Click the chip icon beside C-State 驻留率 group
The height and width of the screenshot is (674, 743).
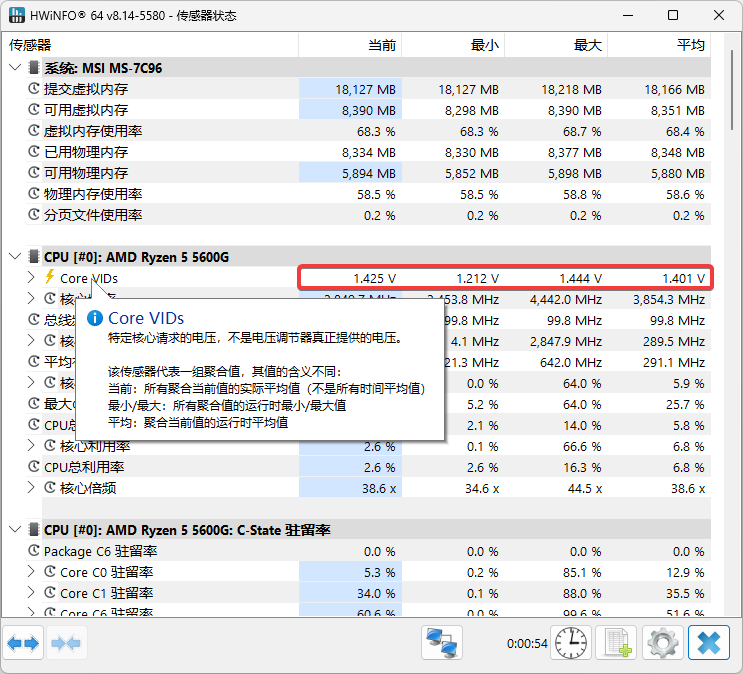[x=33, y=529]
